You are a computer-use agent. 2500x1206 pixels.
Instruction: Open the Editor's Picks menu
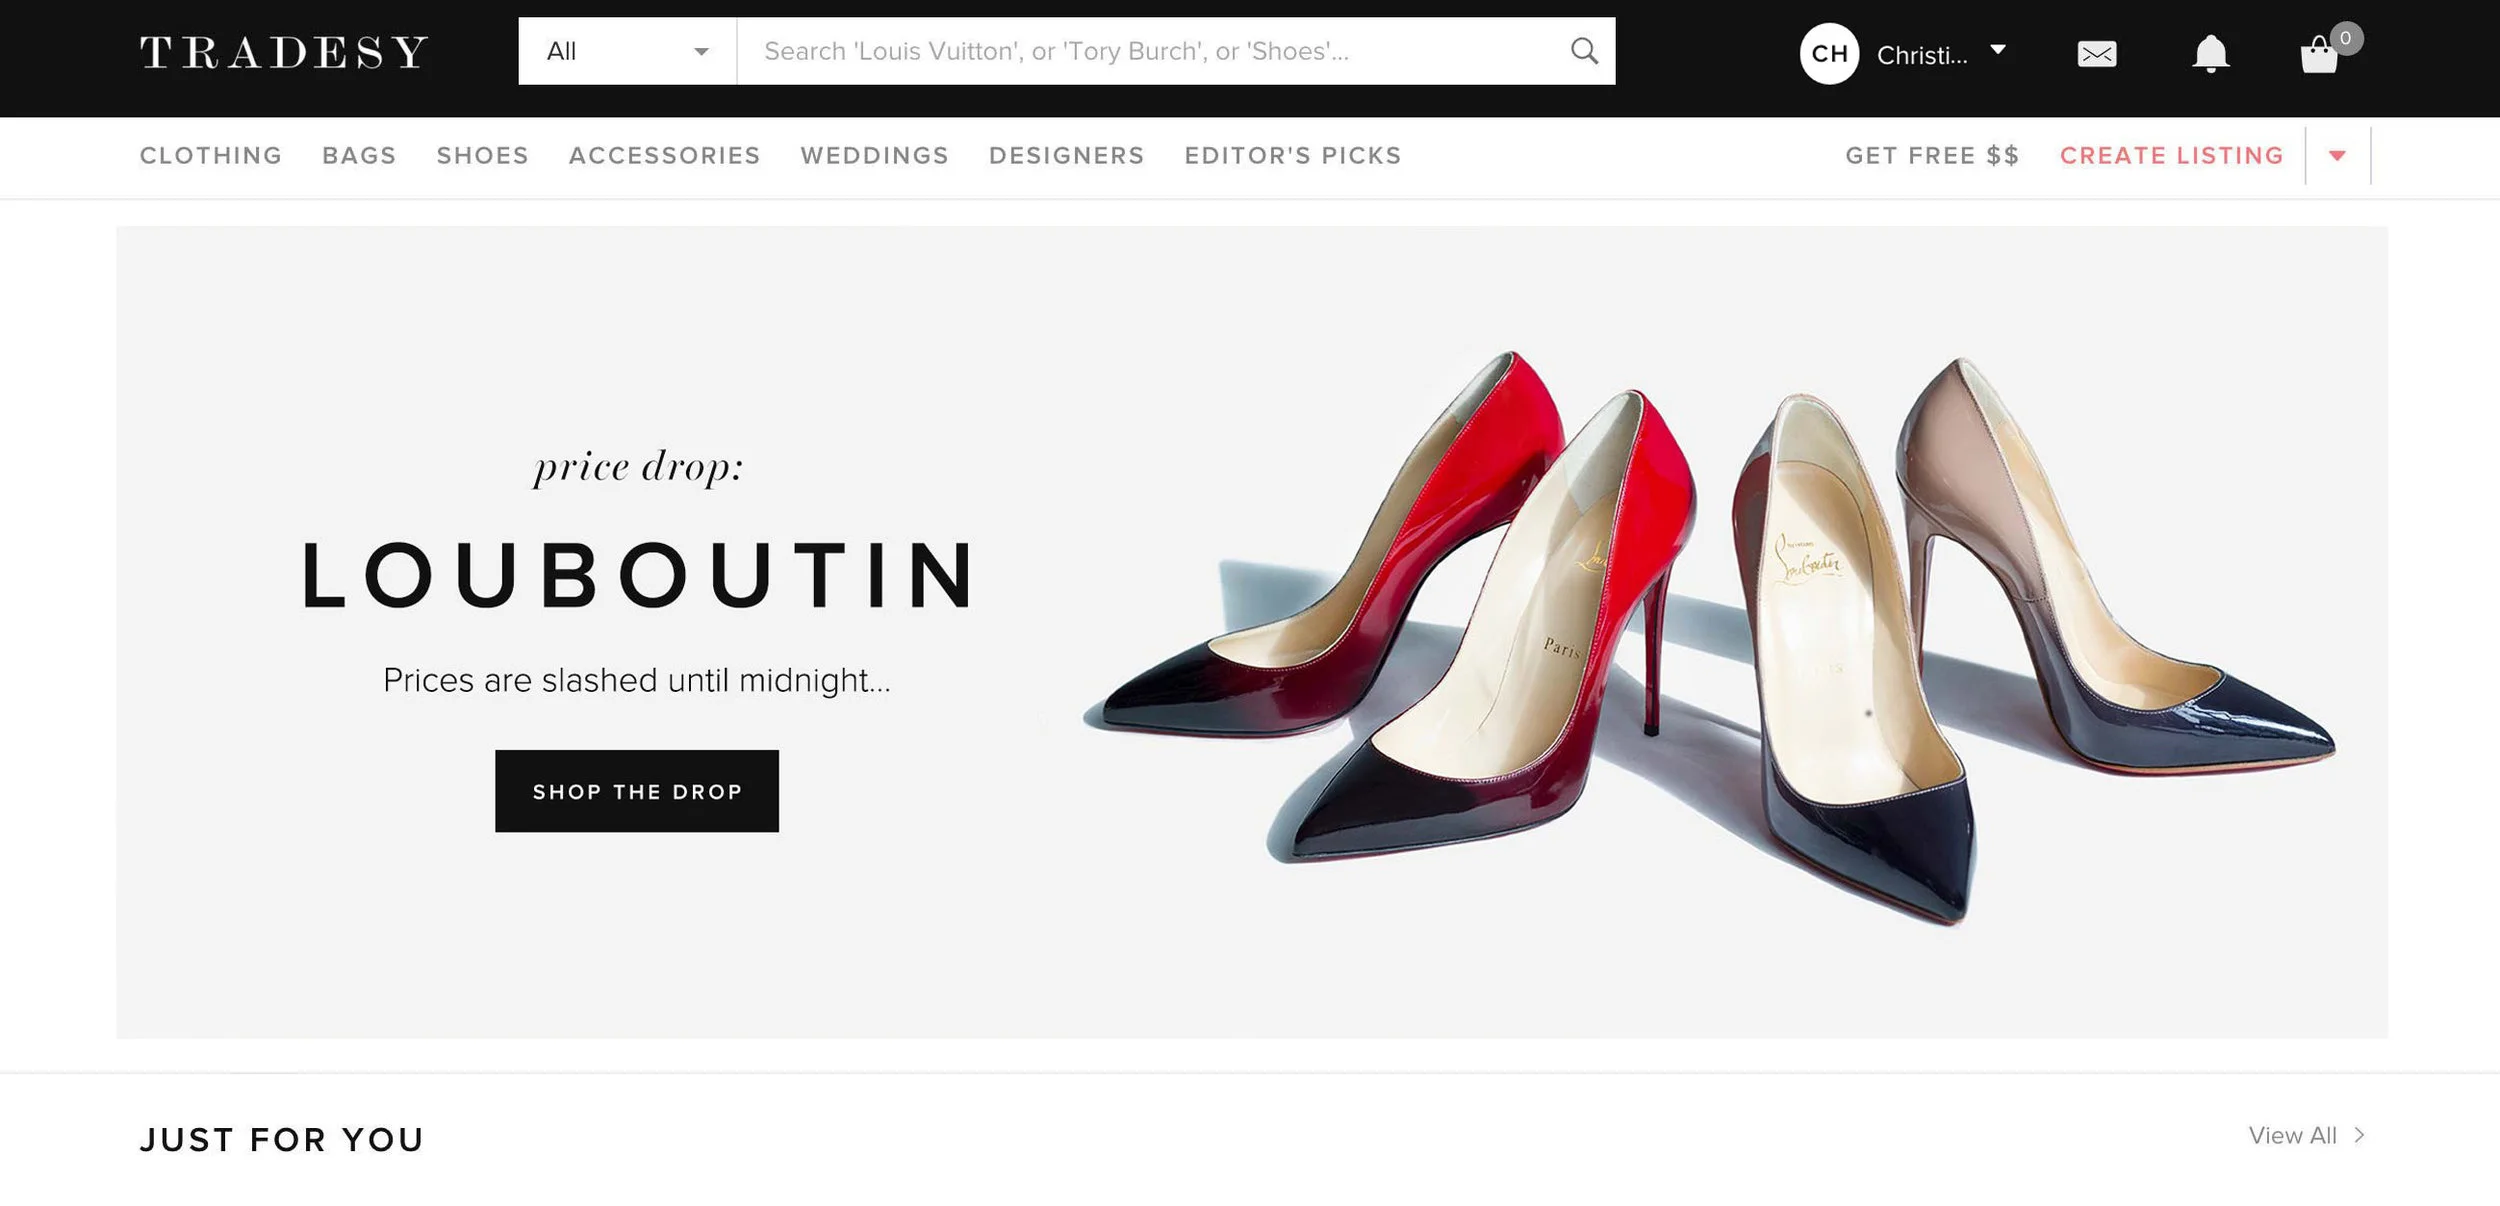[1293, 156]
